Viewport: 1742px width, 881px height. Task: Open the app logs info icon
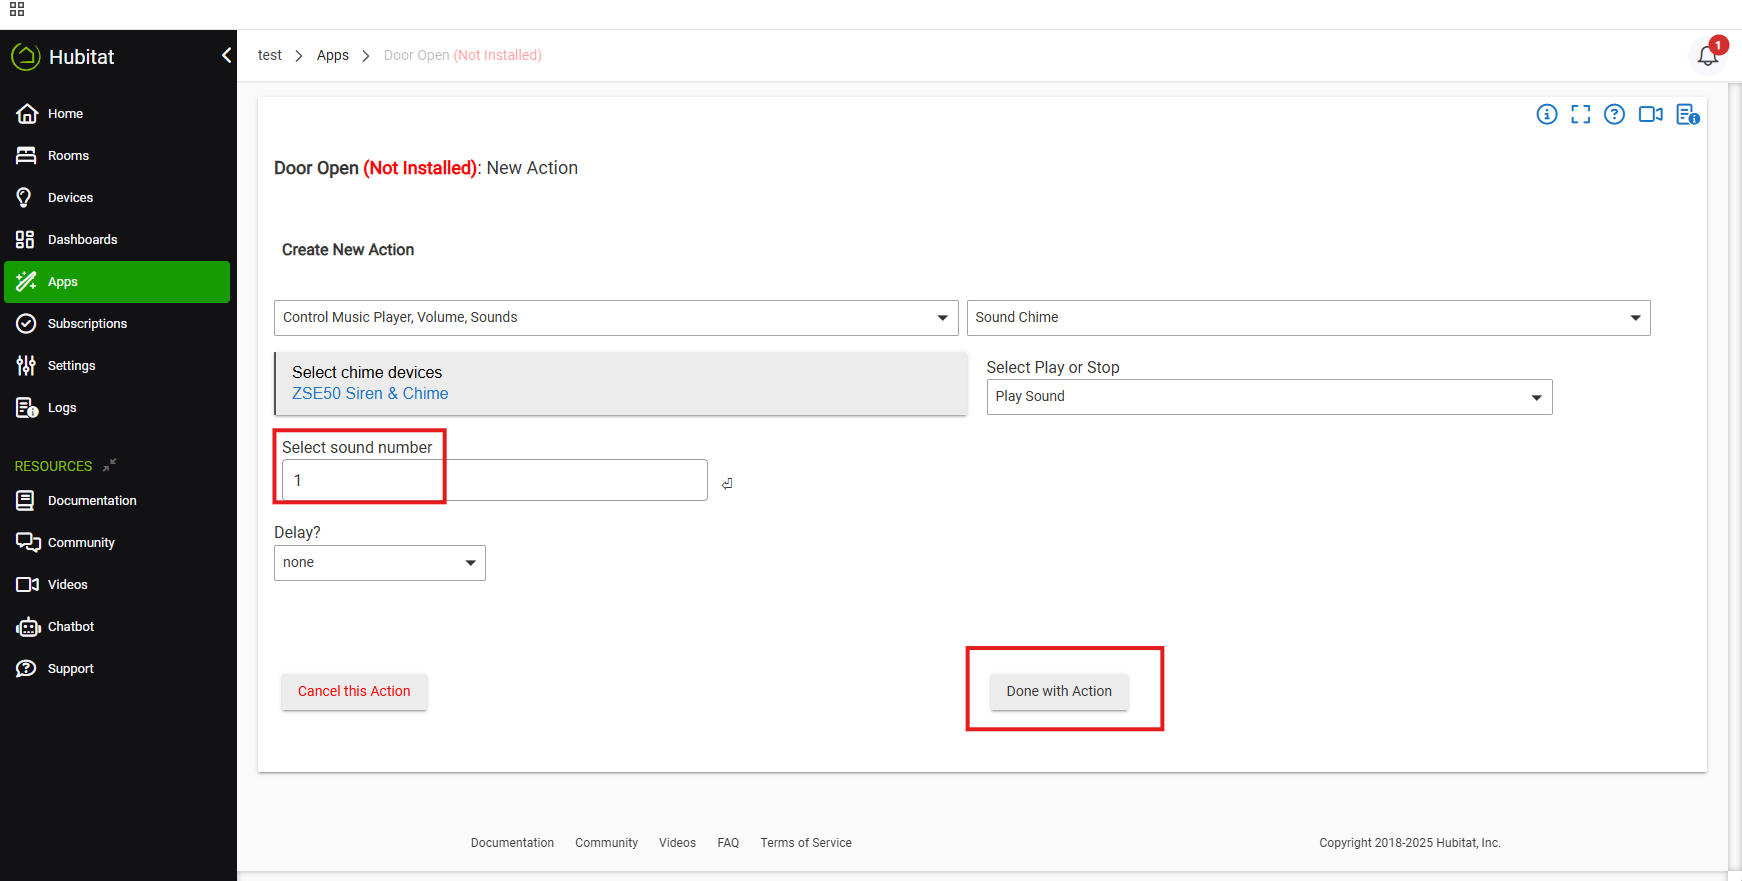(1688, 114)
